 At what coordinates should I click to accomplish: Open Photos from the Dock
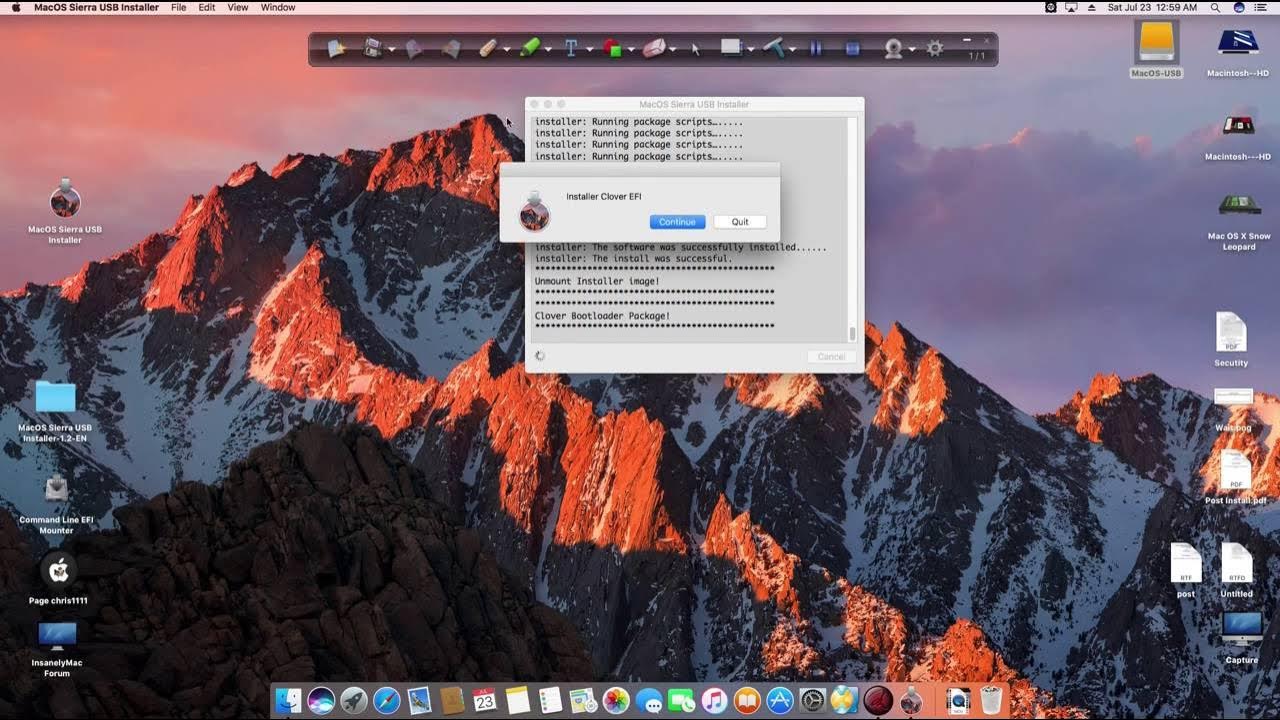click(616, 700)
